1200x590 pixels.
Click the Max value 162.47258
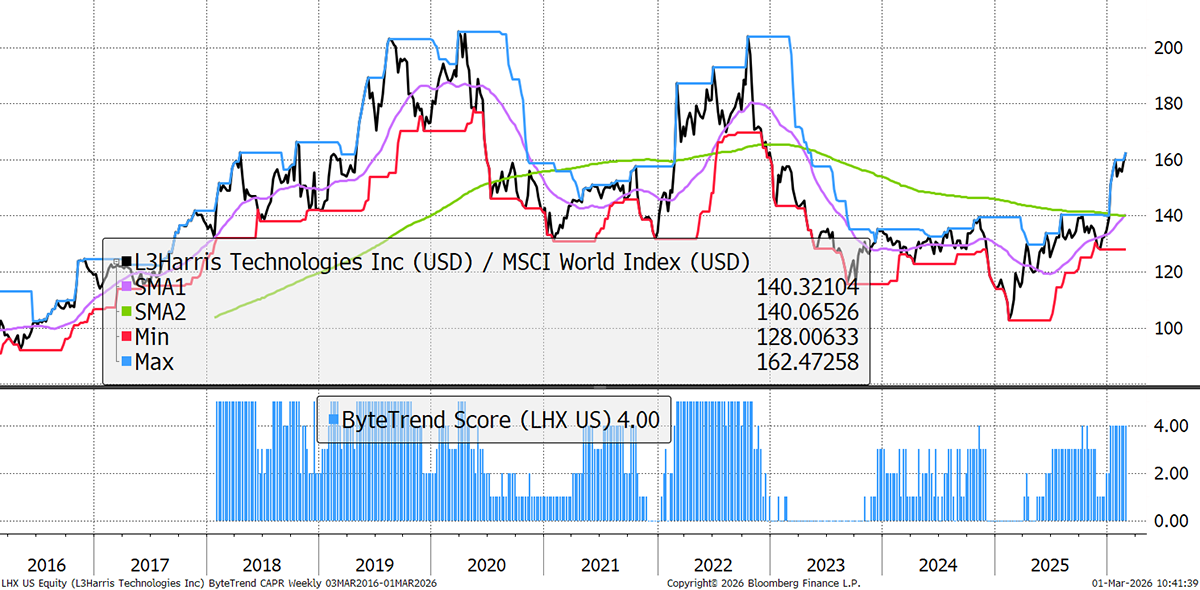(x=807, y=363)
